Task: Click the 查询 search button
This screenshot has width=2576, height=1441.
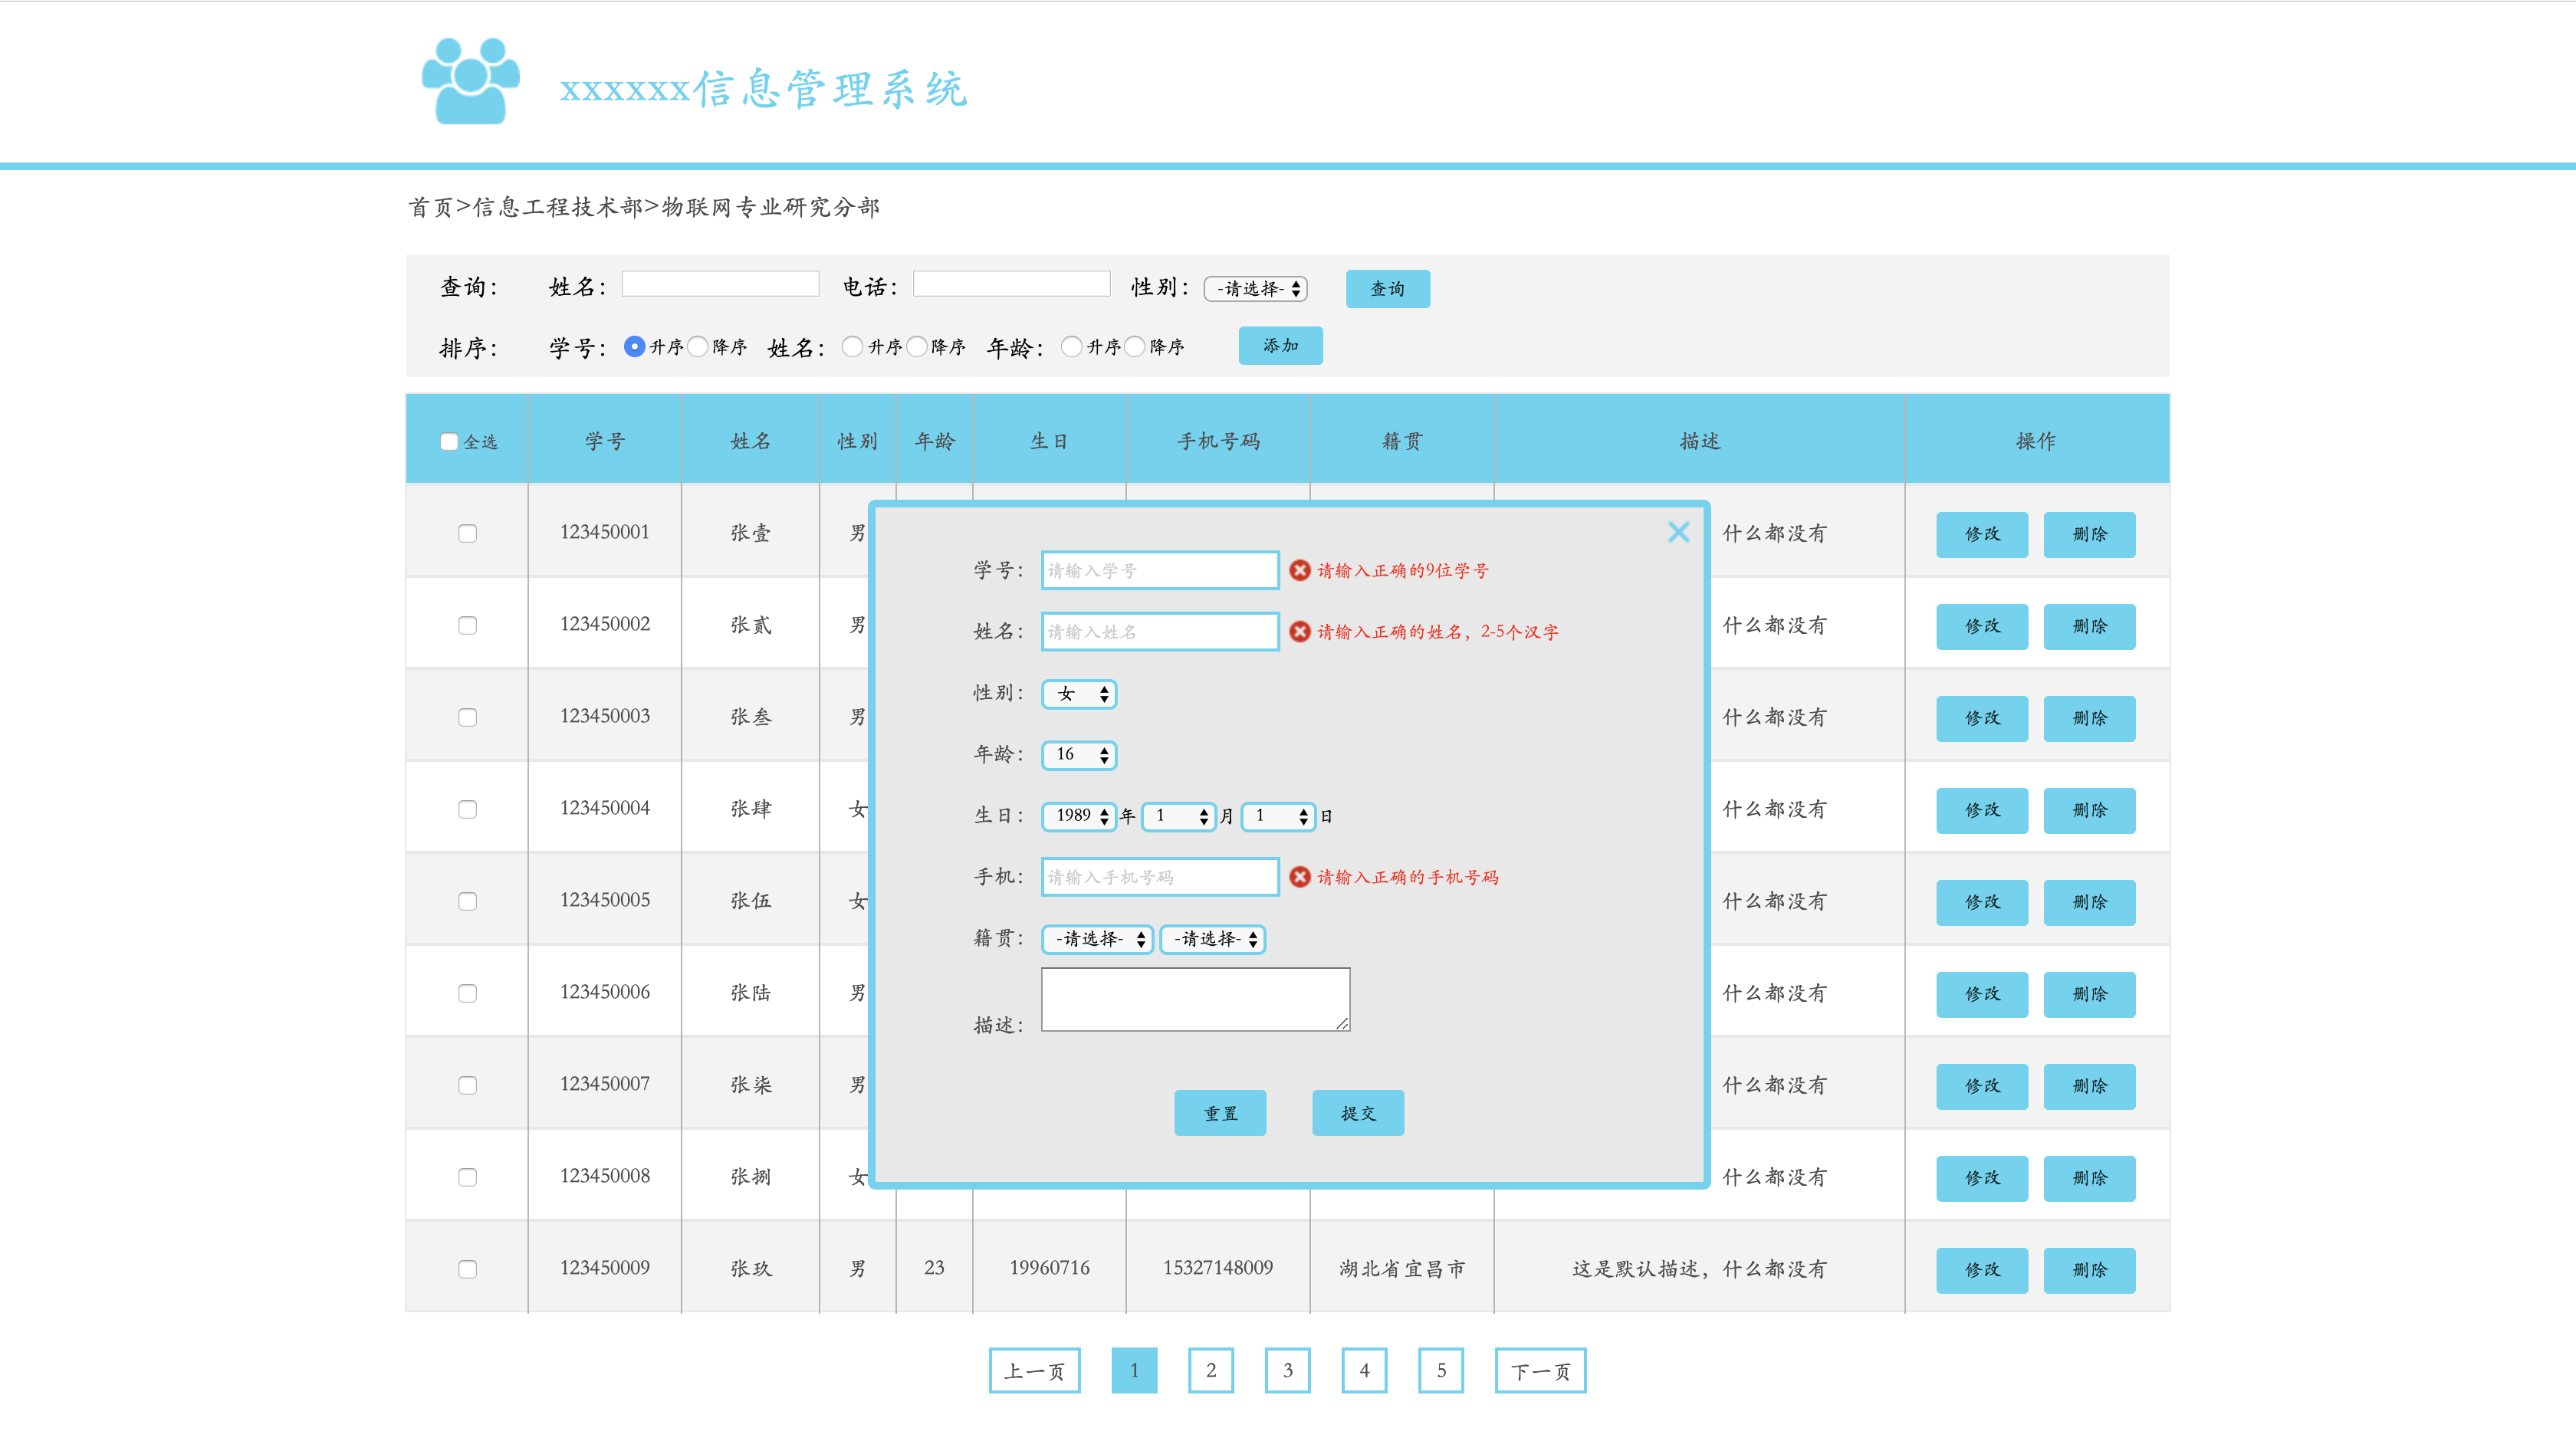Action: [1388, 288]
